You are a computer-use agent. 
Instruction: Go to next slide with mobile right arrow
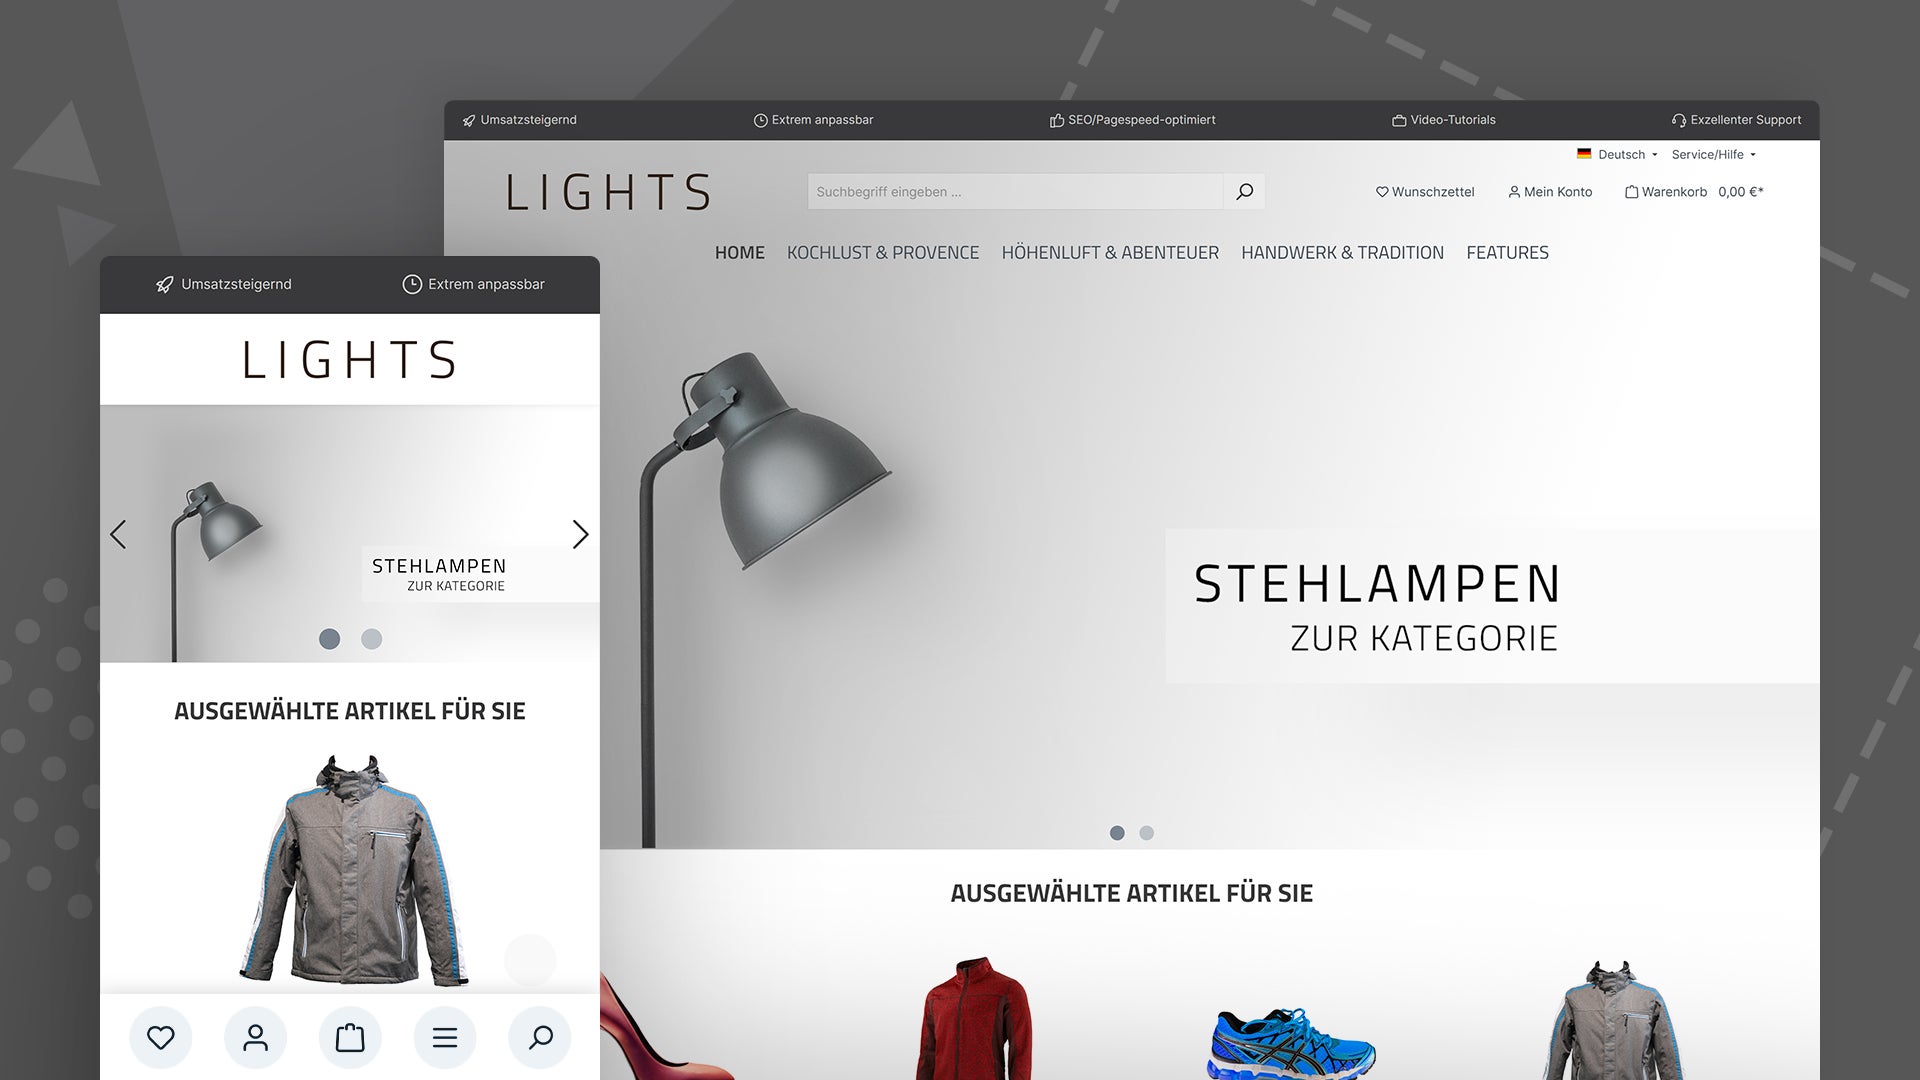[580, 534]
